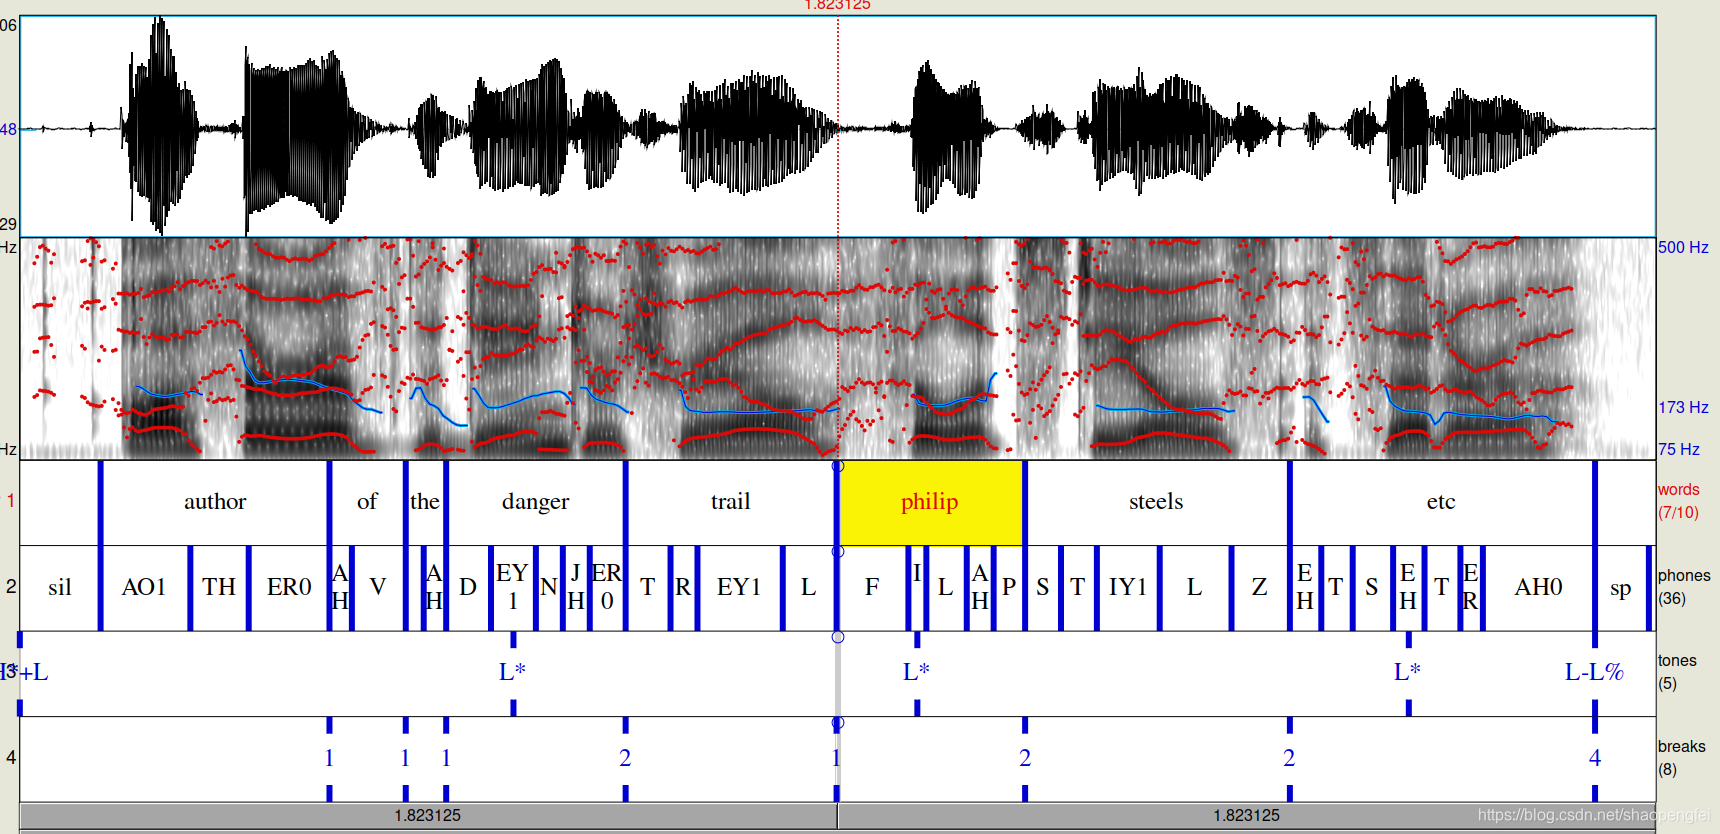Select the 'AH0' phone interval
The height and width of the screenshot is (834, 1720).
coord(1538,588)
